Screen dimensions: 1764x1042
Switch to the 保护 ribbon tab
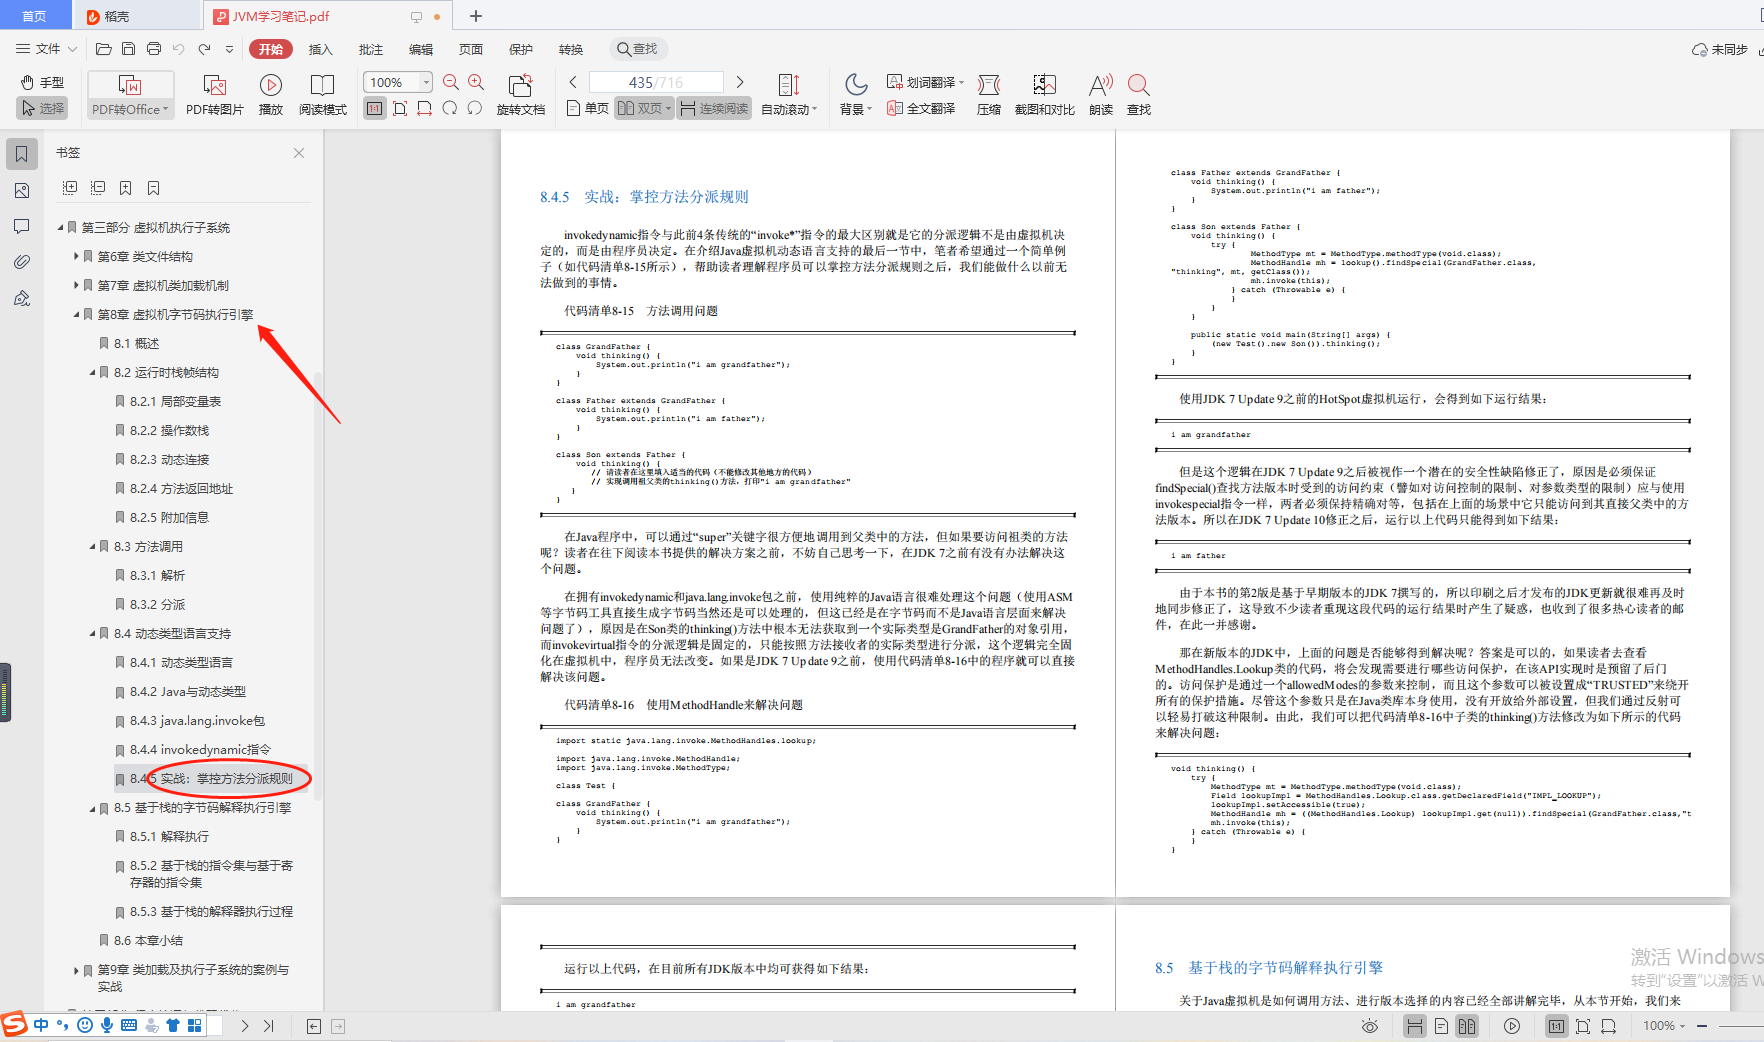pos(521,49)
